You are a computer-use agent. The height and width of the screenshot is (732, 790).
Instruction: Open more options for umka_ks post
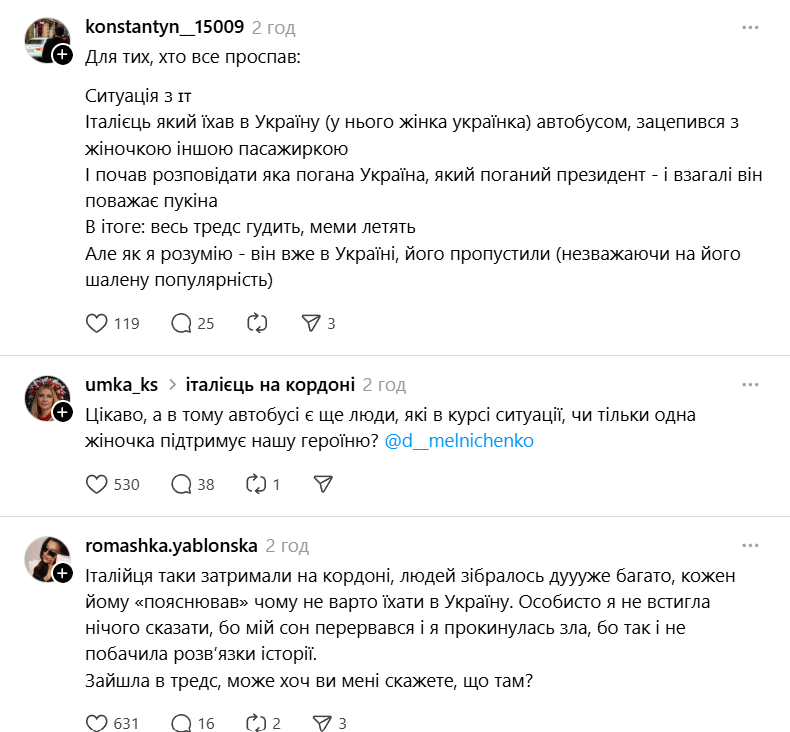[x=750, y=385]
